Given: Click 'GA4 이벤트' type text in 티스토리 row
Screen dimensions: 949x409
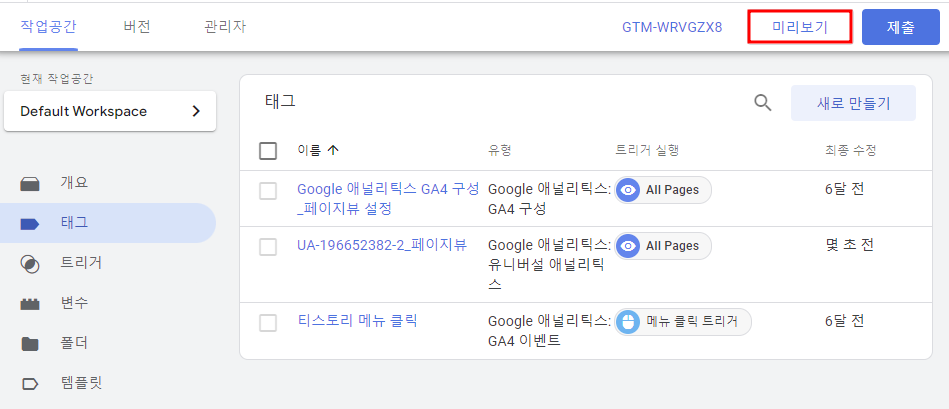Looking at the screenshot, I should 524,341.
